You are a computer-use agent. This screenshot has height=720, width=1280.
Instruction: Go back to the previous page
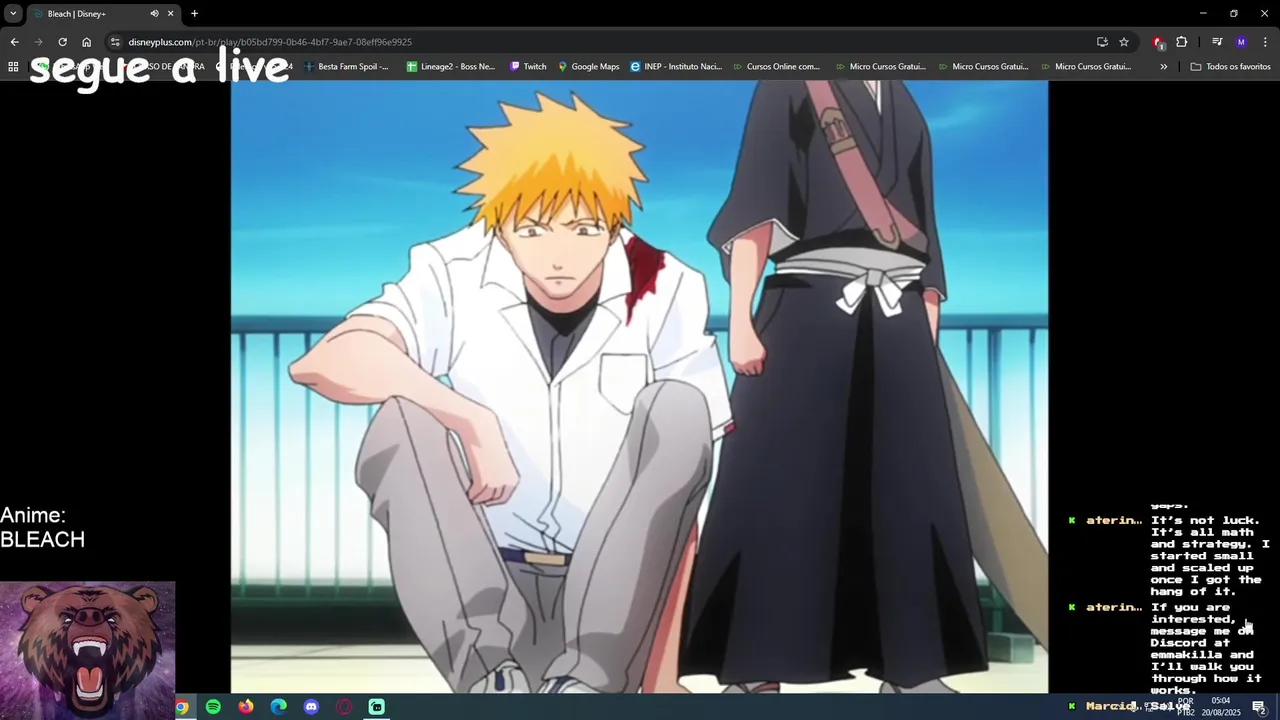point(14,42)
